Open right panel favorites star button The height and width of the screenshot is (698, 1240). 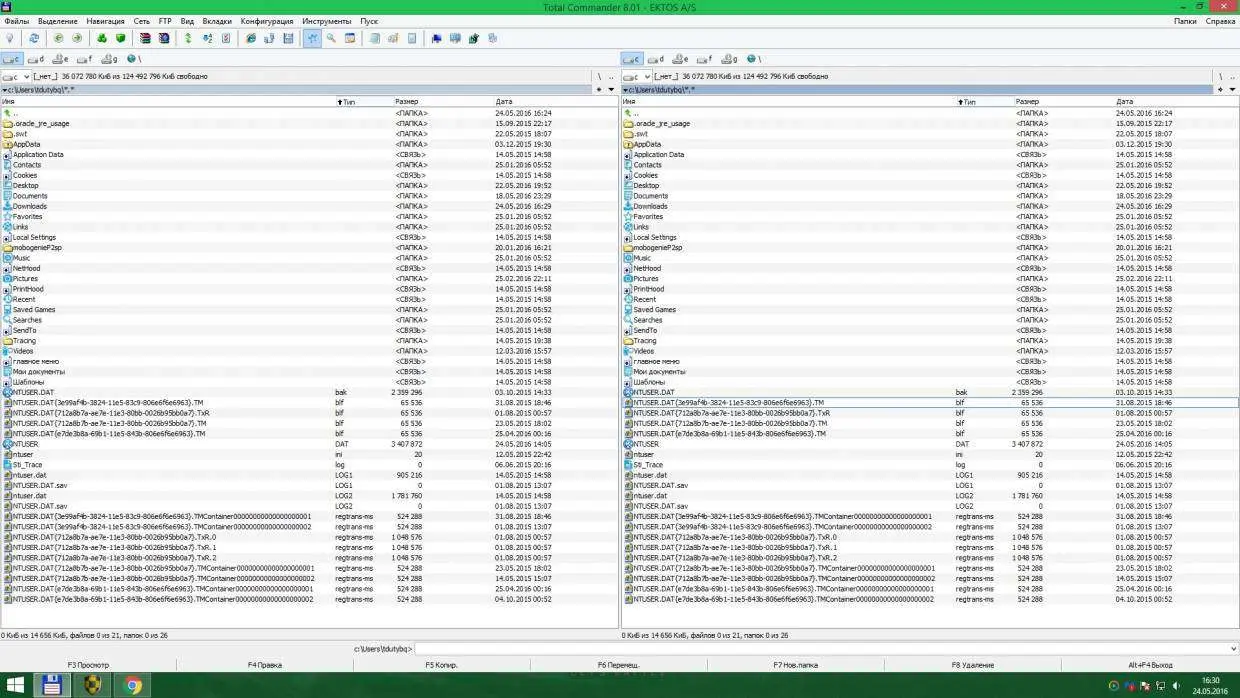pos(1220,90)
